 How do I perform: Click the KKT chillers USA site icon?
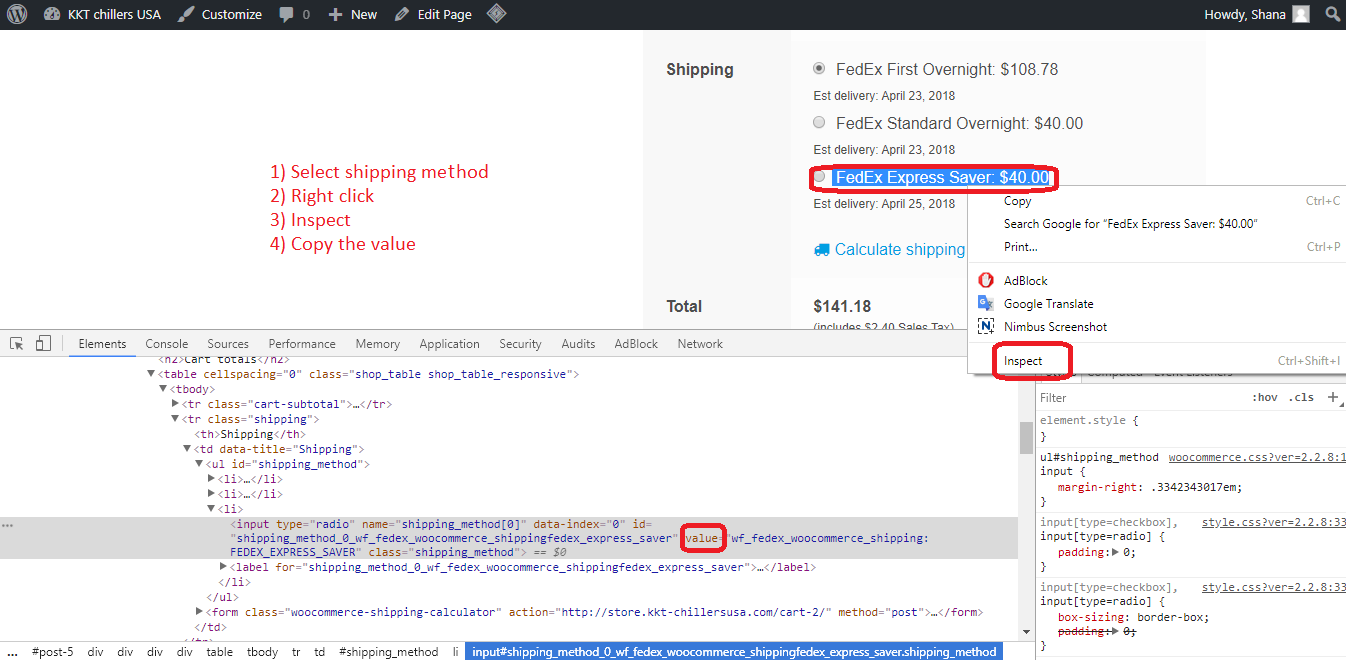52,15
